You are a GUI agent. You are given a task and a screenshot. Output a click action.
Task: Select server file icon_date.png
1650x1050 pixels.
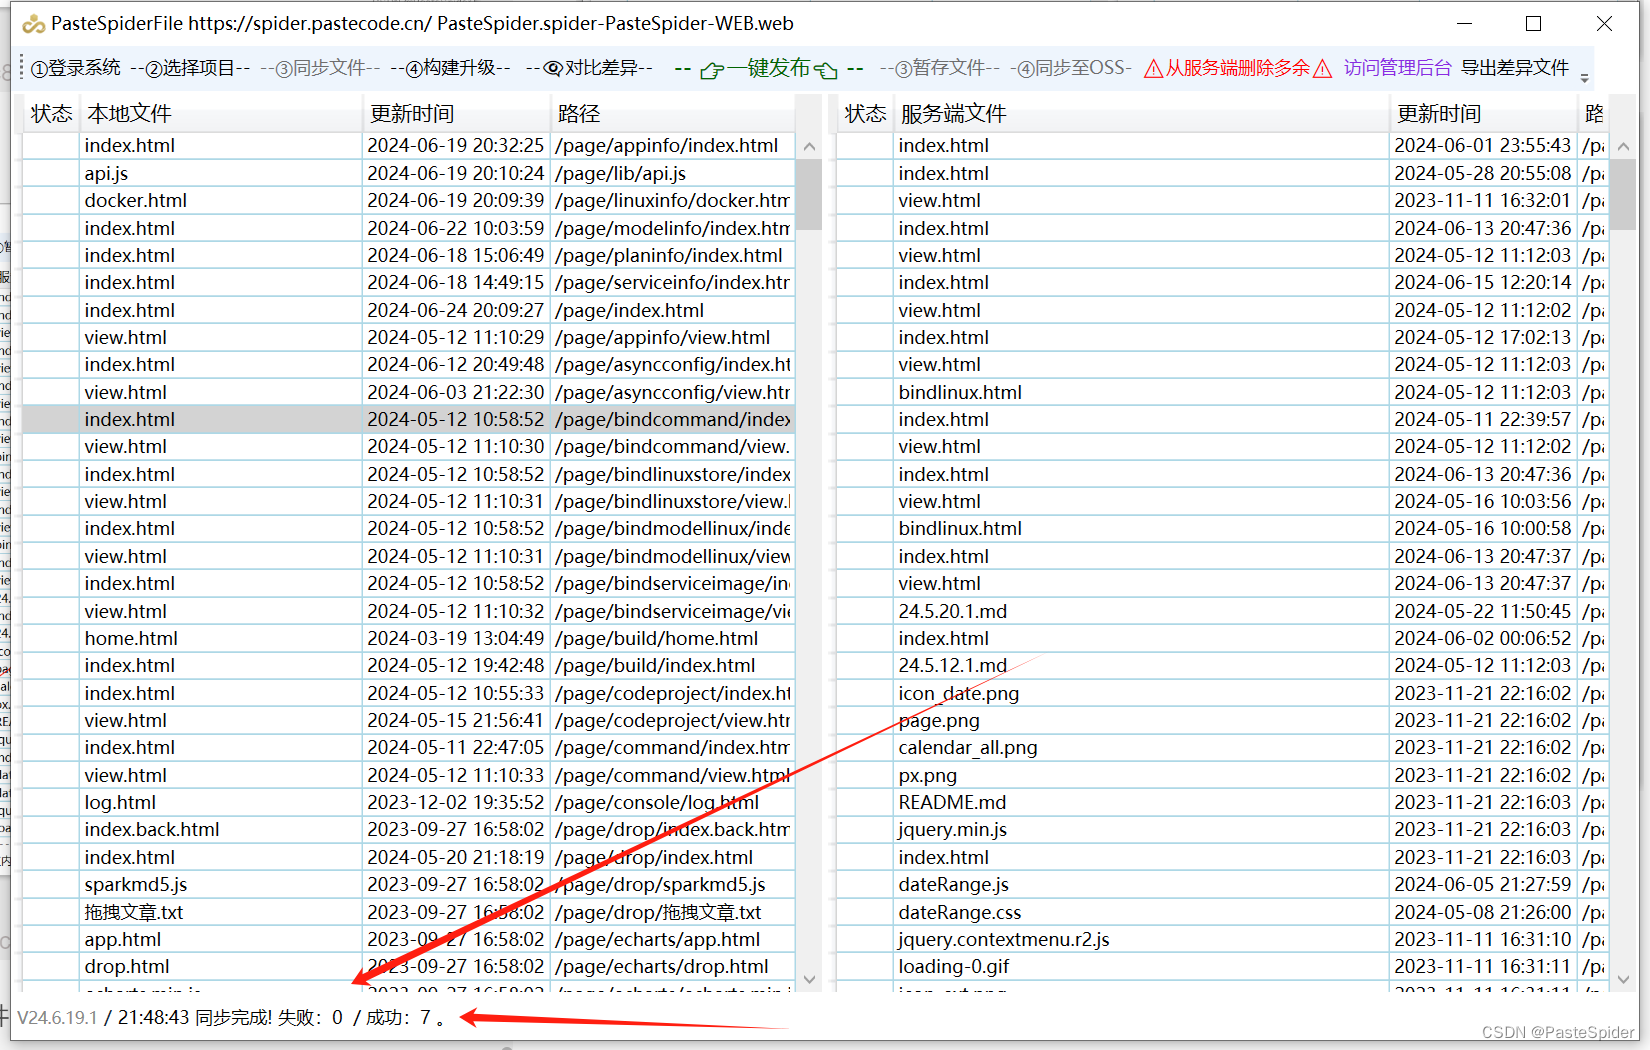coord(959,693)
